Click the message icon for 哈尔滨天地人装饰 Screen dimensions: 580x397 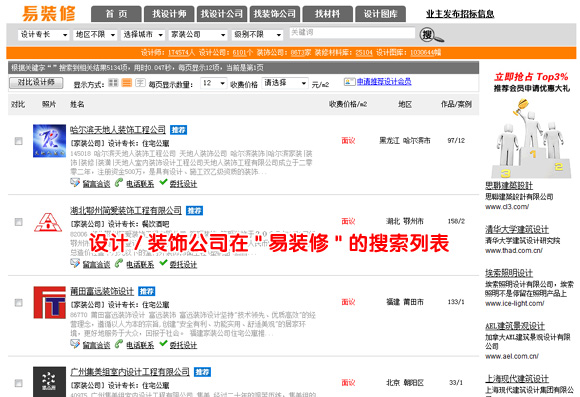coord(75,182)
